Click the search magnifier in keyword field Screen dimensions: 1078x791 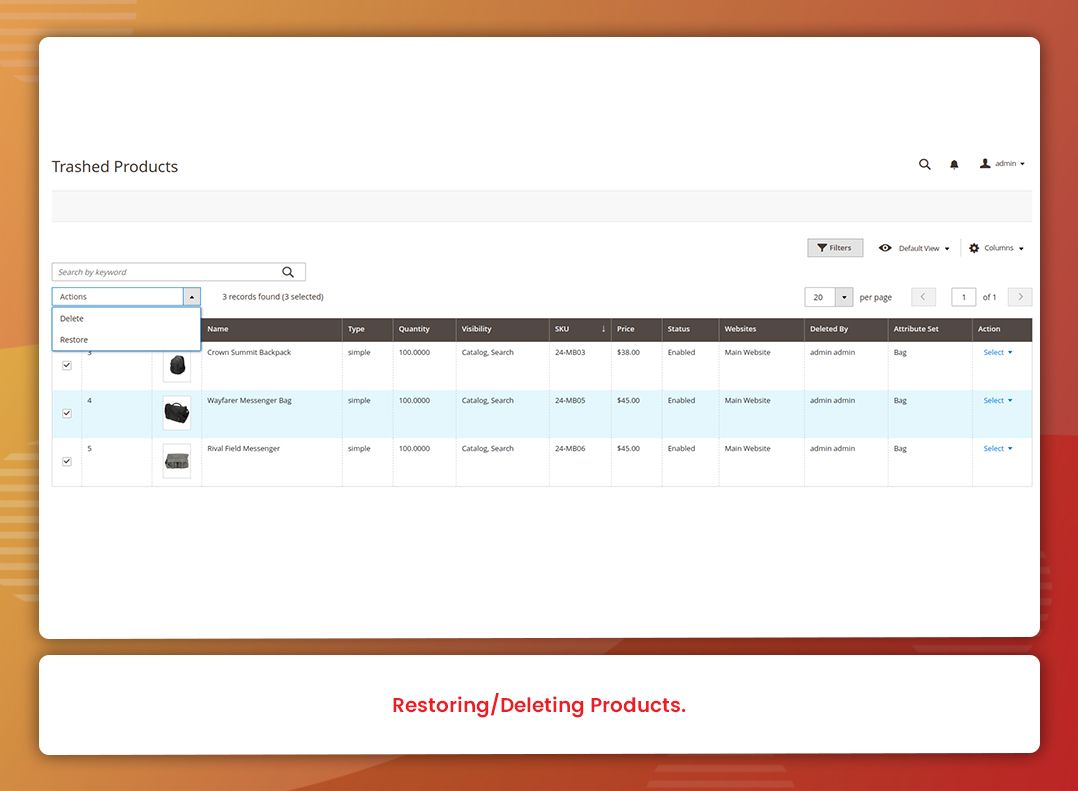click(289, 271)
